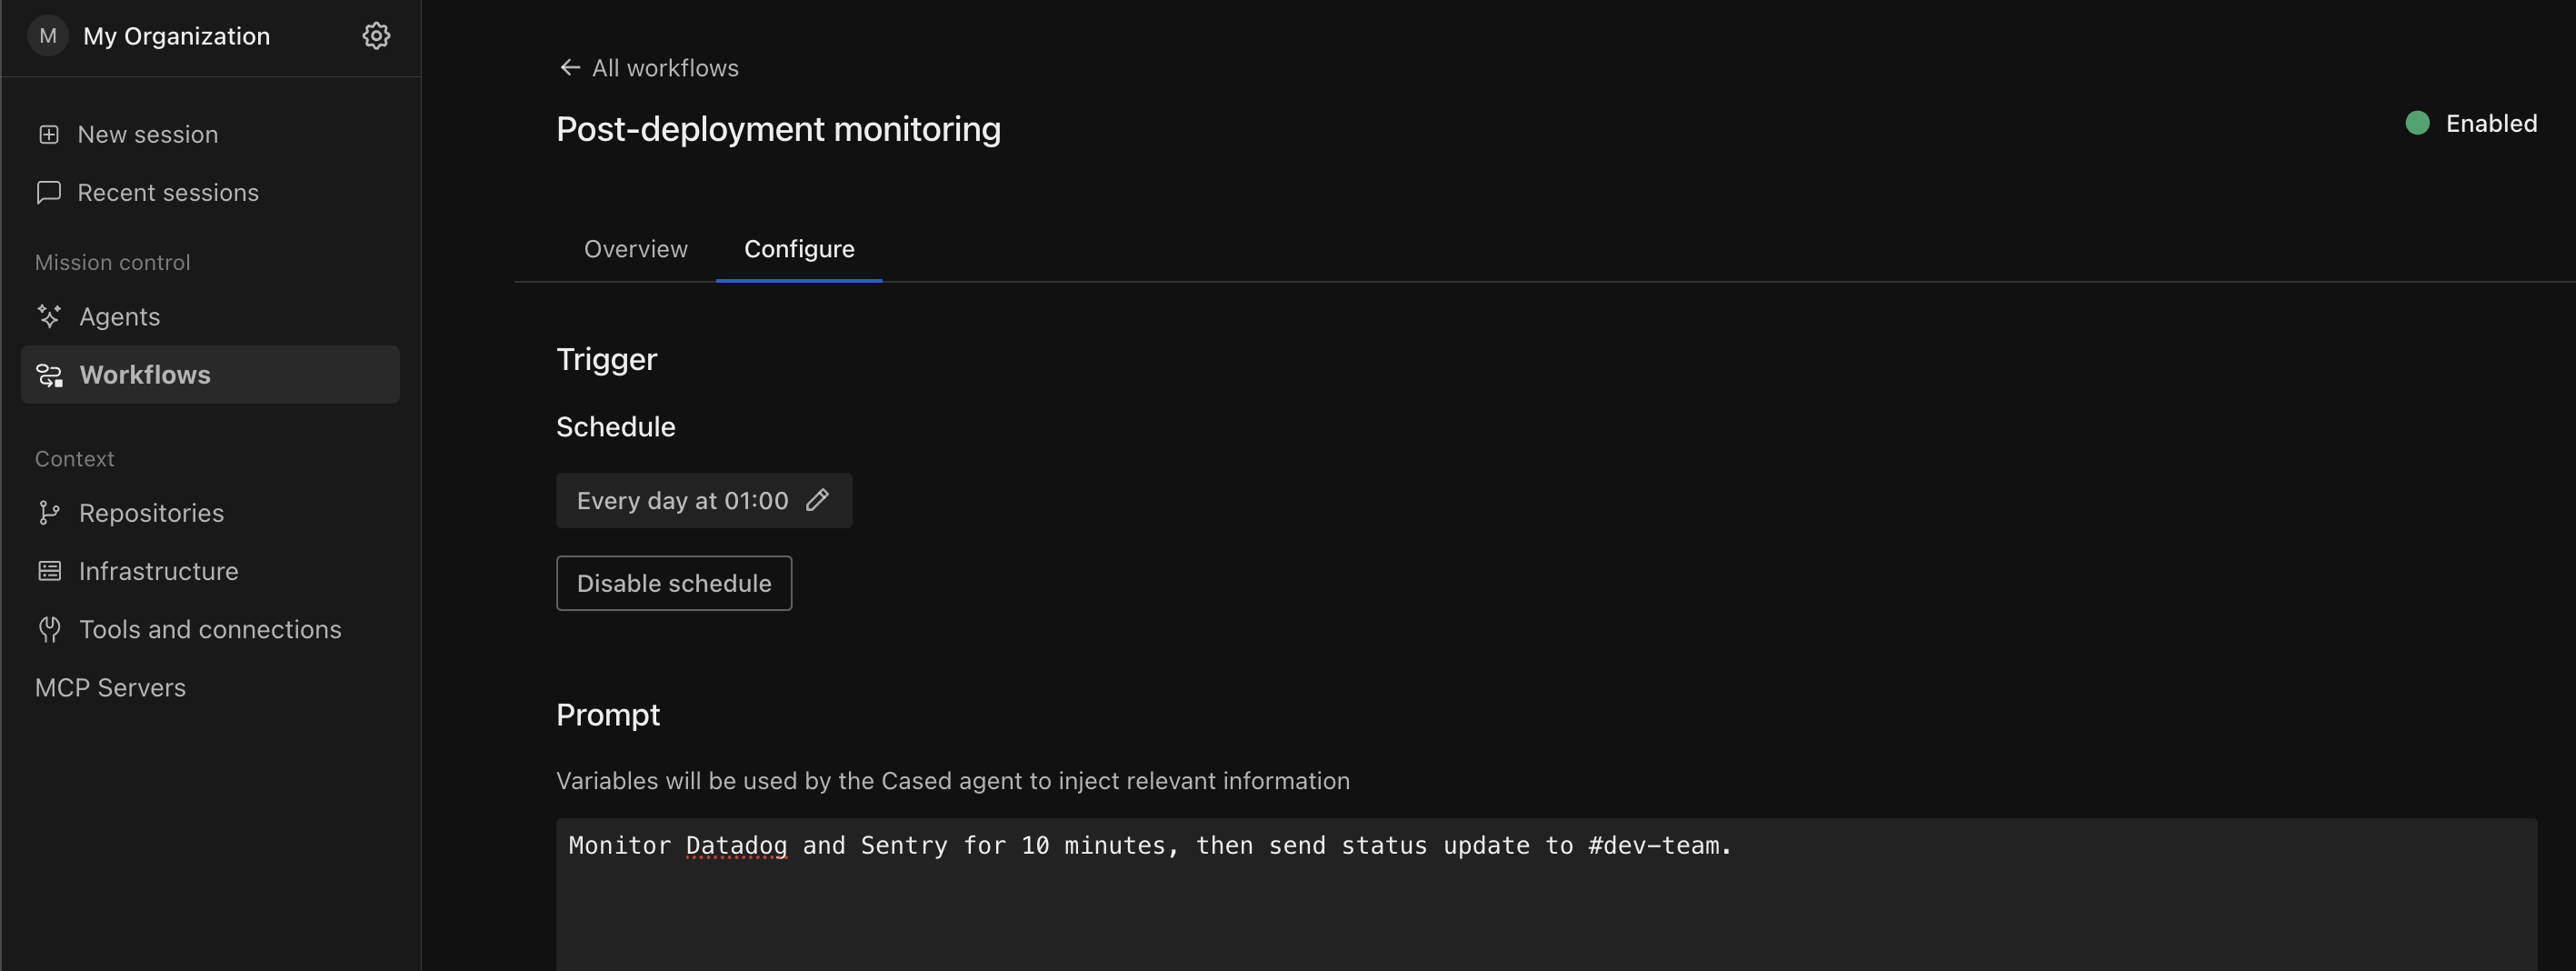Switch to the Overview tab
The width and height of the screenshot is (2576, 971).
click(x=636, y=249)
